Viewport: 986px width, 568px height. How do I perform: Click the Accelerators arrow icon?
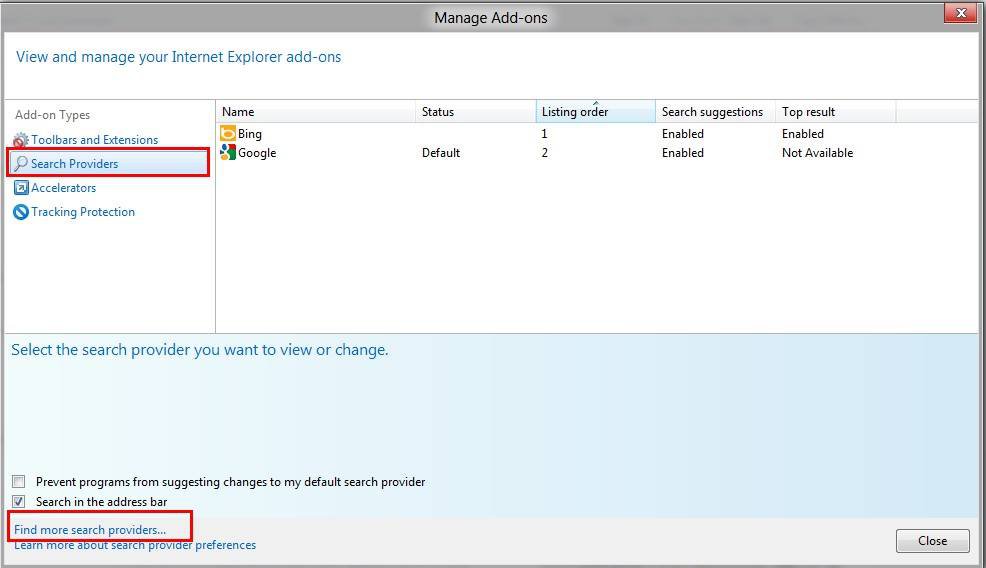(21, 187)
